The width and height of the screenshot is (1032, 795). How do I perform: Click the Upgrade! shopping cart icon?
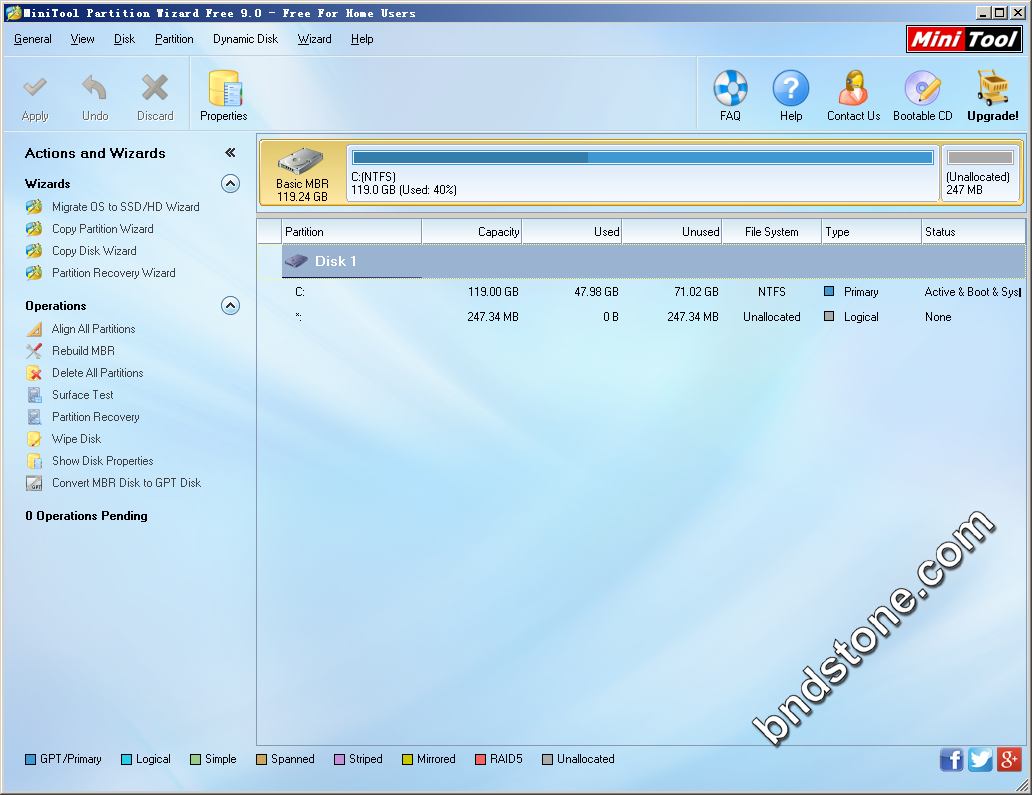point(993,88)
